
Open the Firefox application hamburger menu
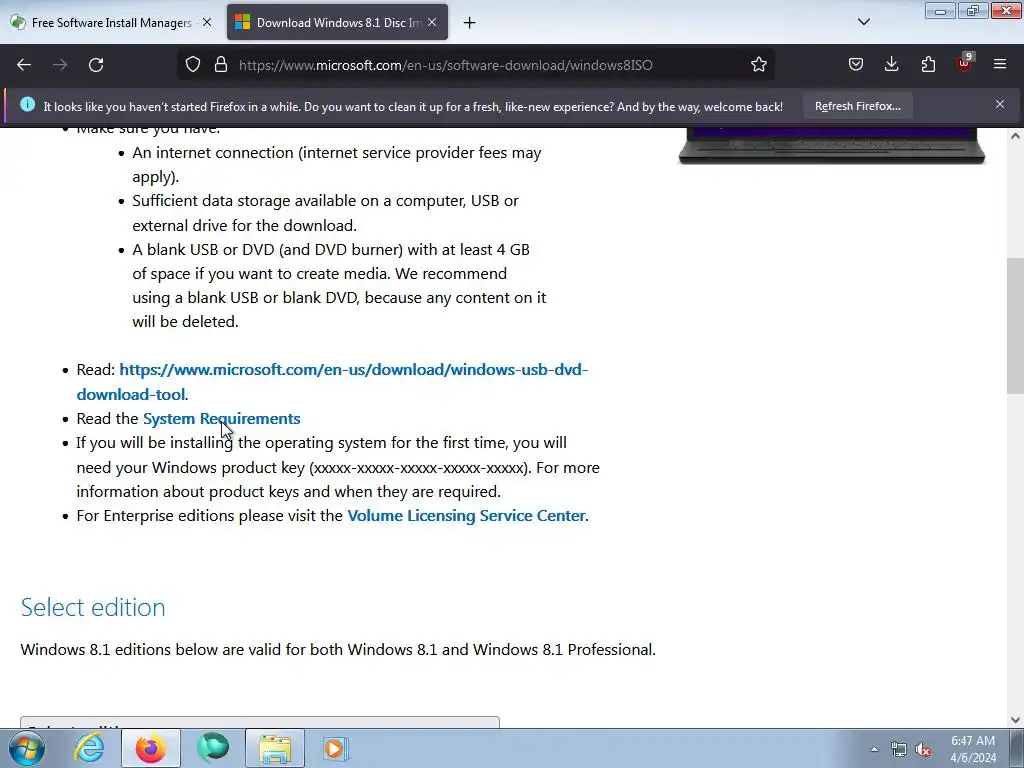pos(1000,65)
